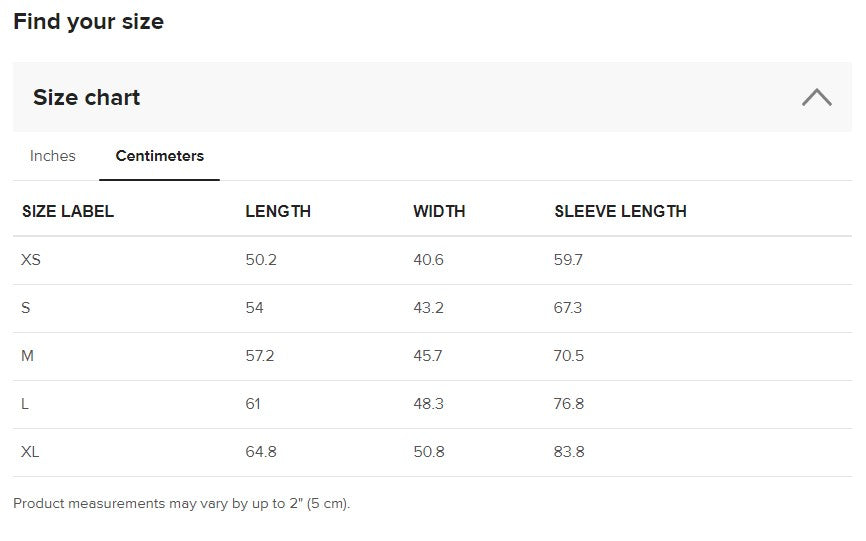This screenshot has width=866, height=541.
Task: Select the L size row label
Action: click(25, 404)
